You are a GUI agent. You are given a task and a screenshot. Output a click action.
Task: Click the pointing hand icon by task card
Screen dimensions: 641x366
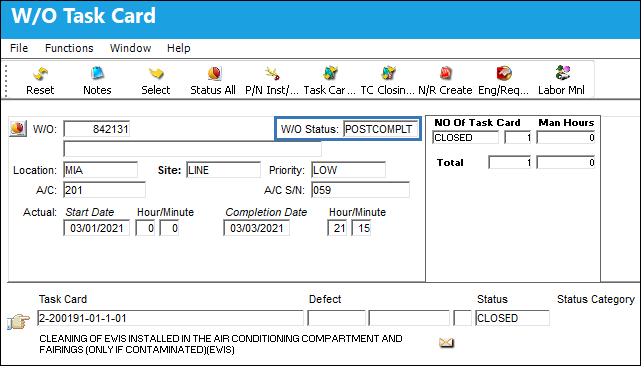[x=19, y=321]
